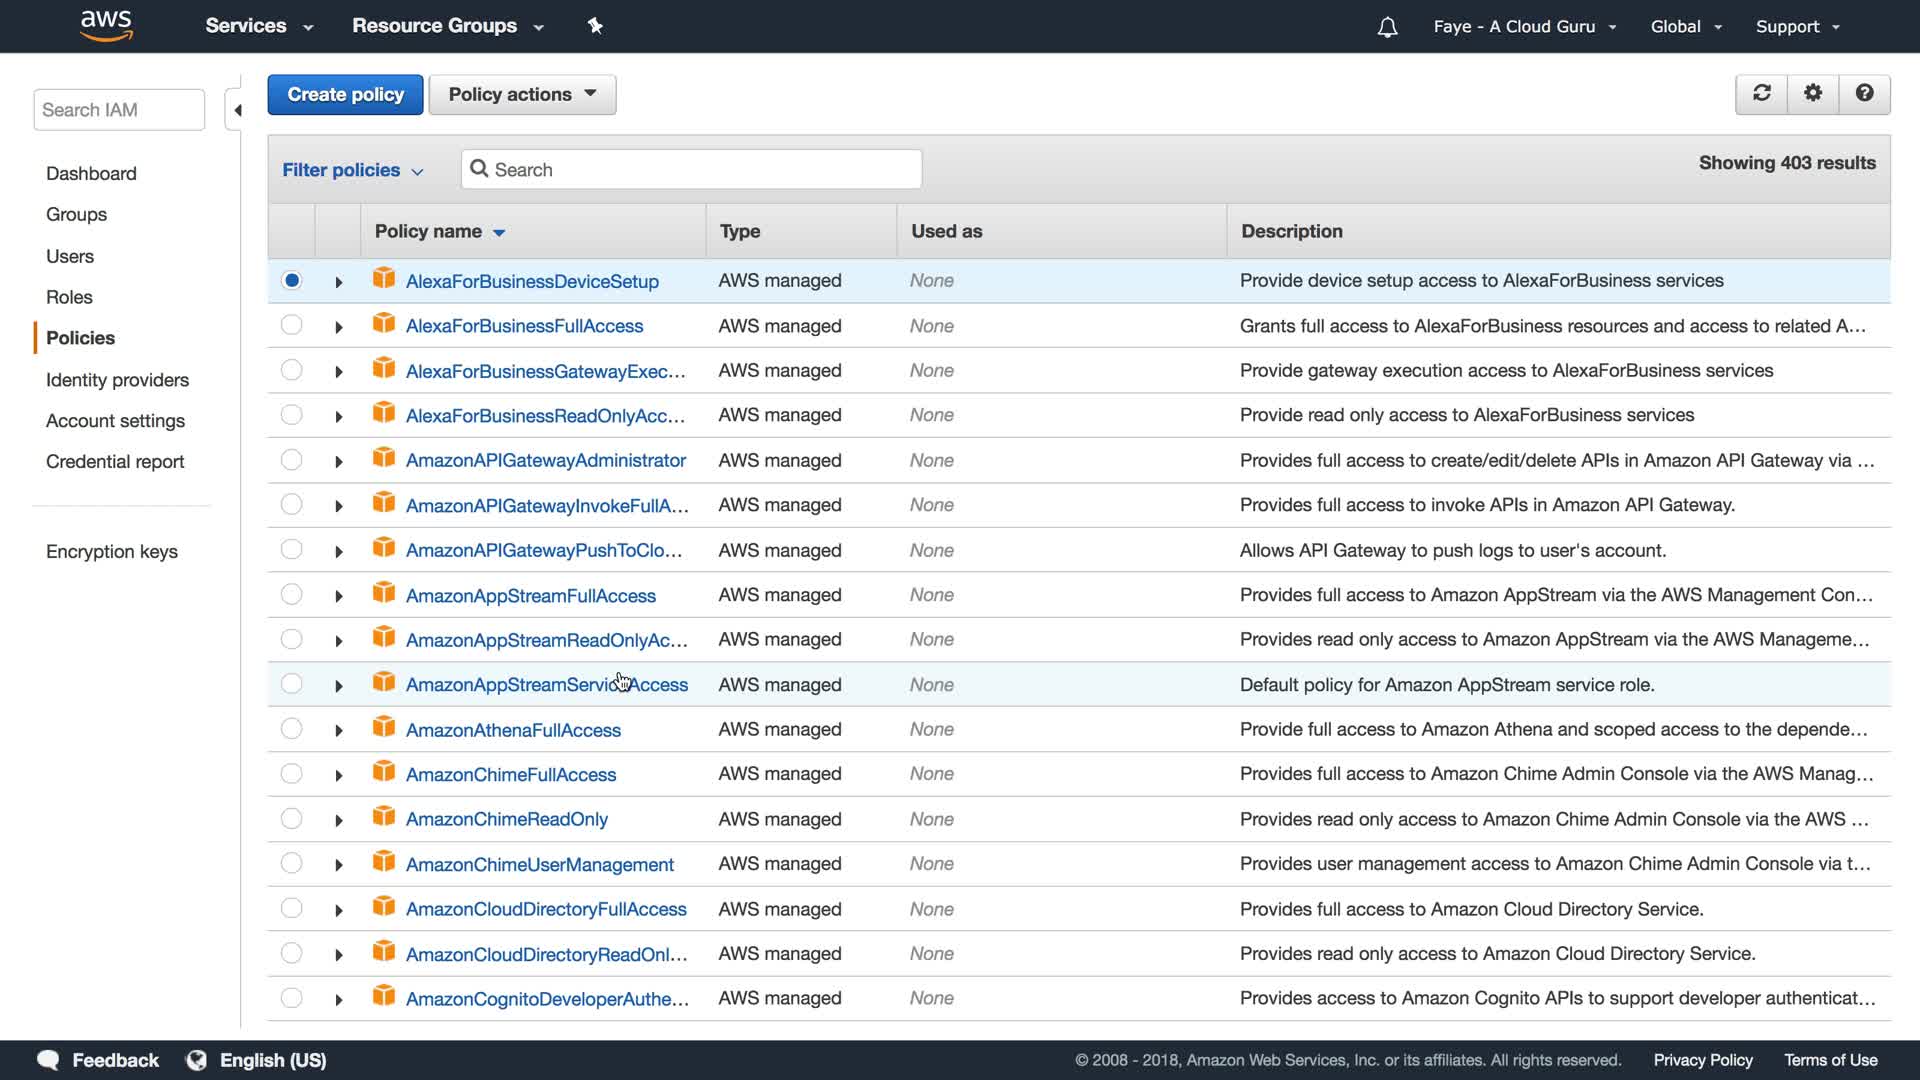The image size is (1920, 1080).
Task: Expand the AmazonAPIGatewayAdministrator row details
Action: click(339, 461)
